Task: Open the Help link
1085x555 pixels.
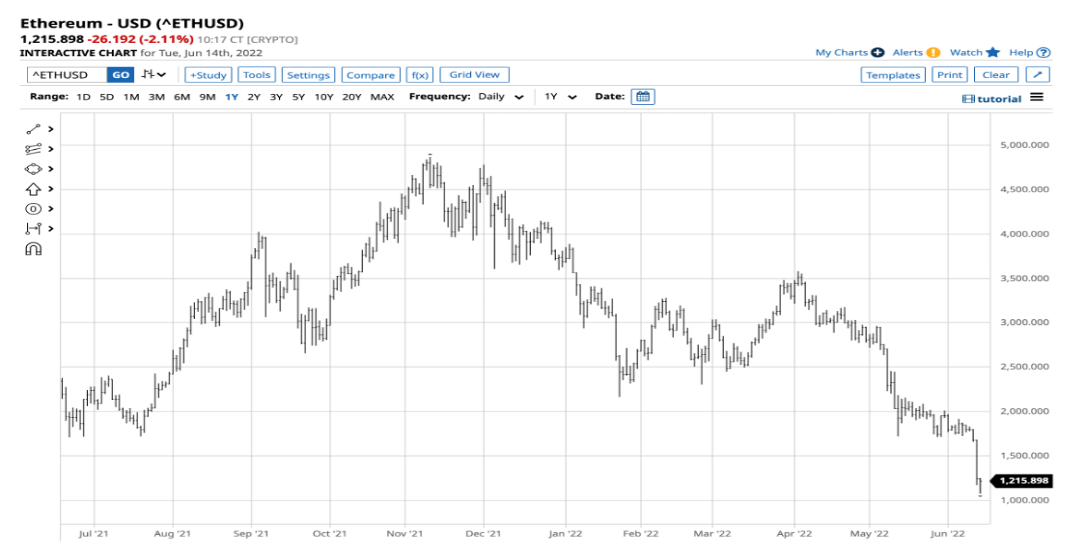Action: click(x=1021, y=53)
